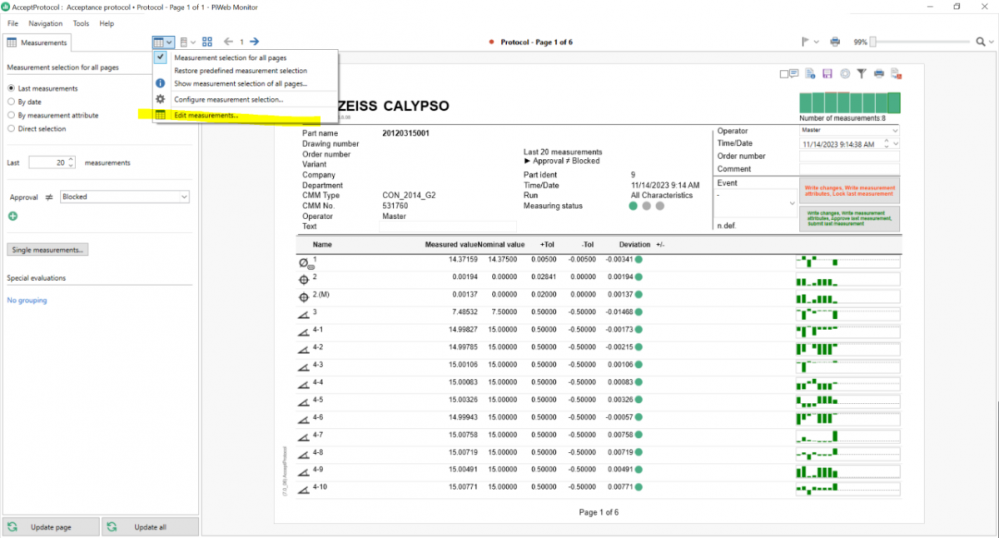
Task: Click the previous page arrow
Action: [228, 42]
